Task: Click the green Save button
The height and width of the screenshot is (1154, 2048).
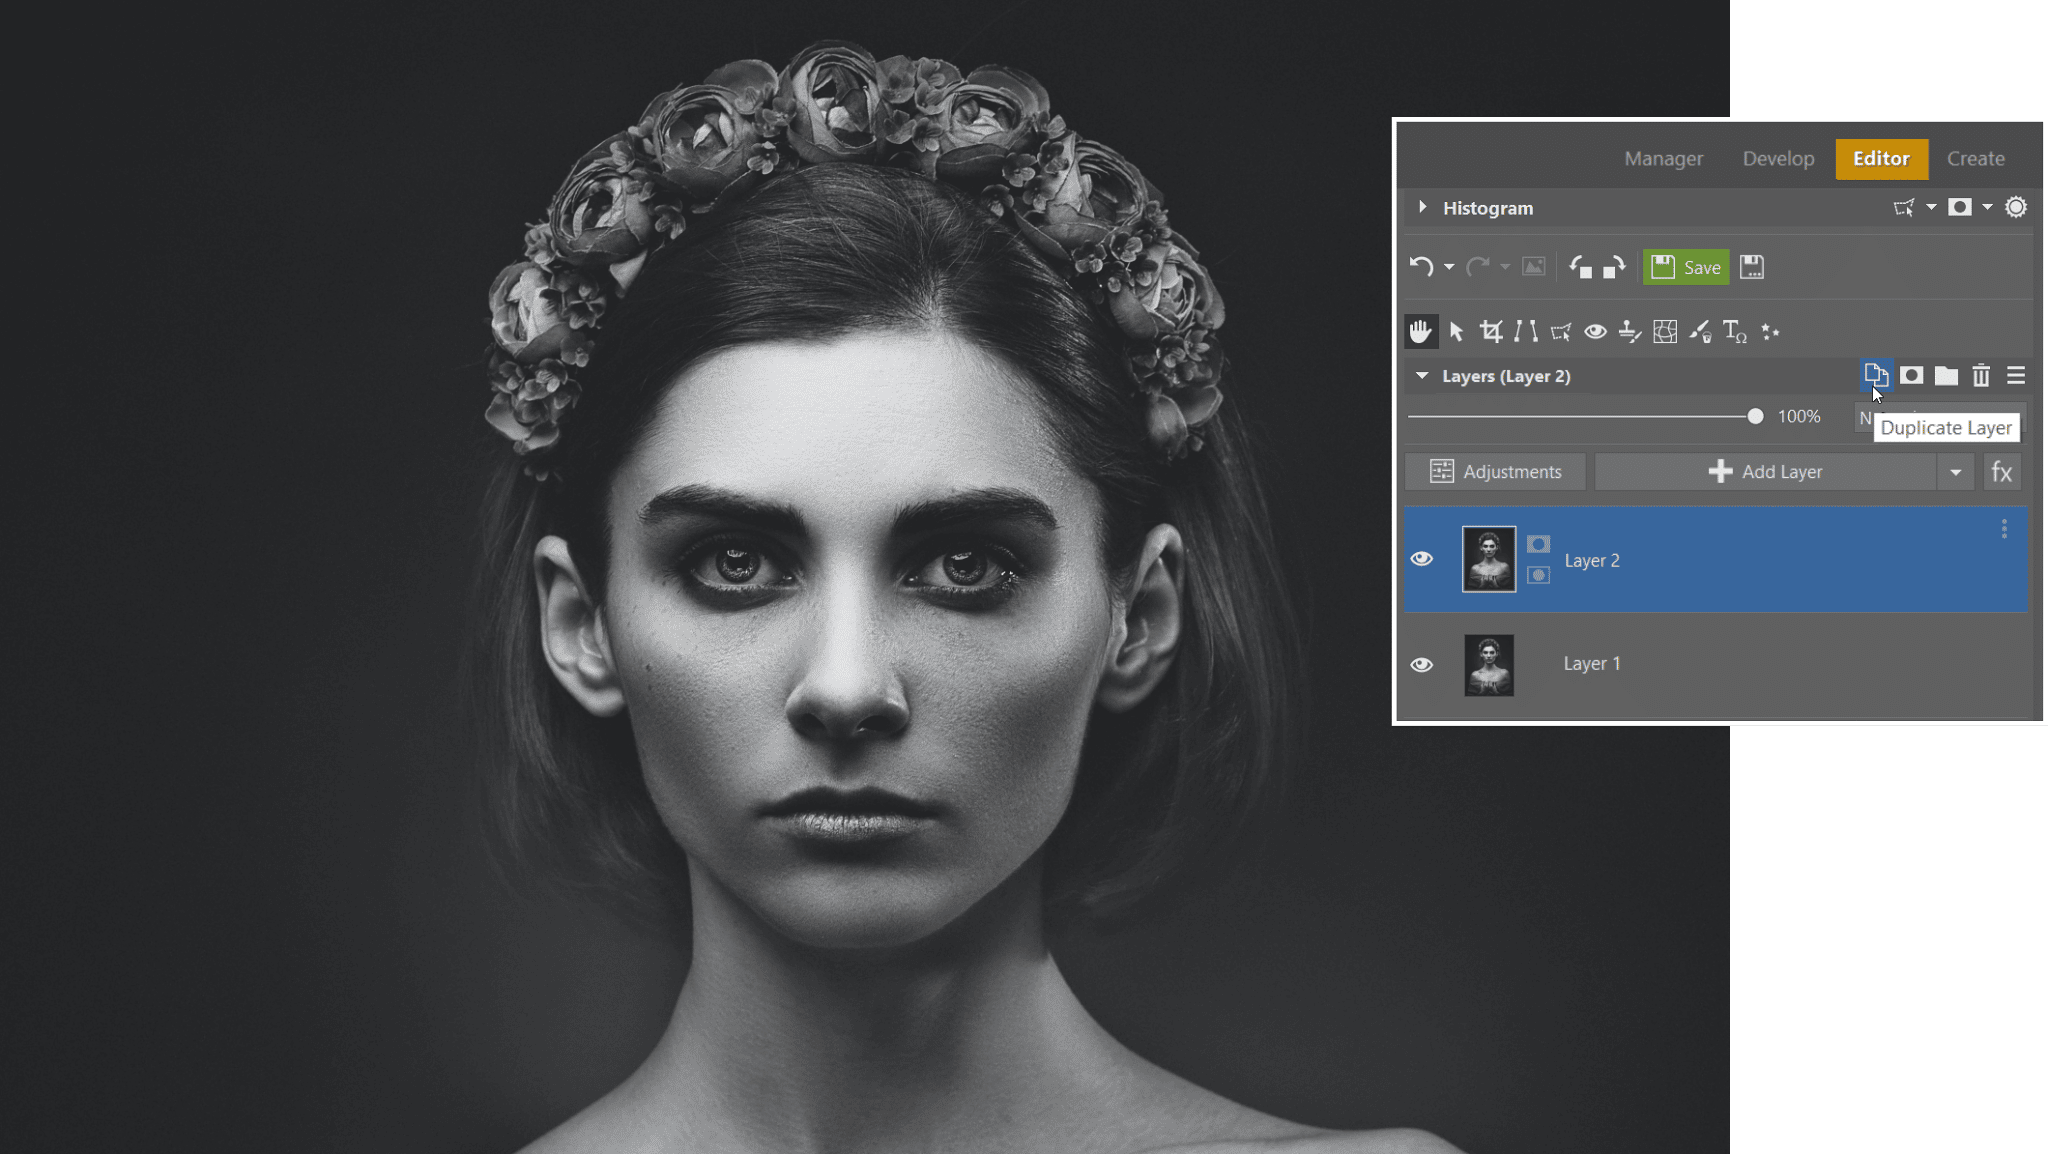Action: (1686, 267)
